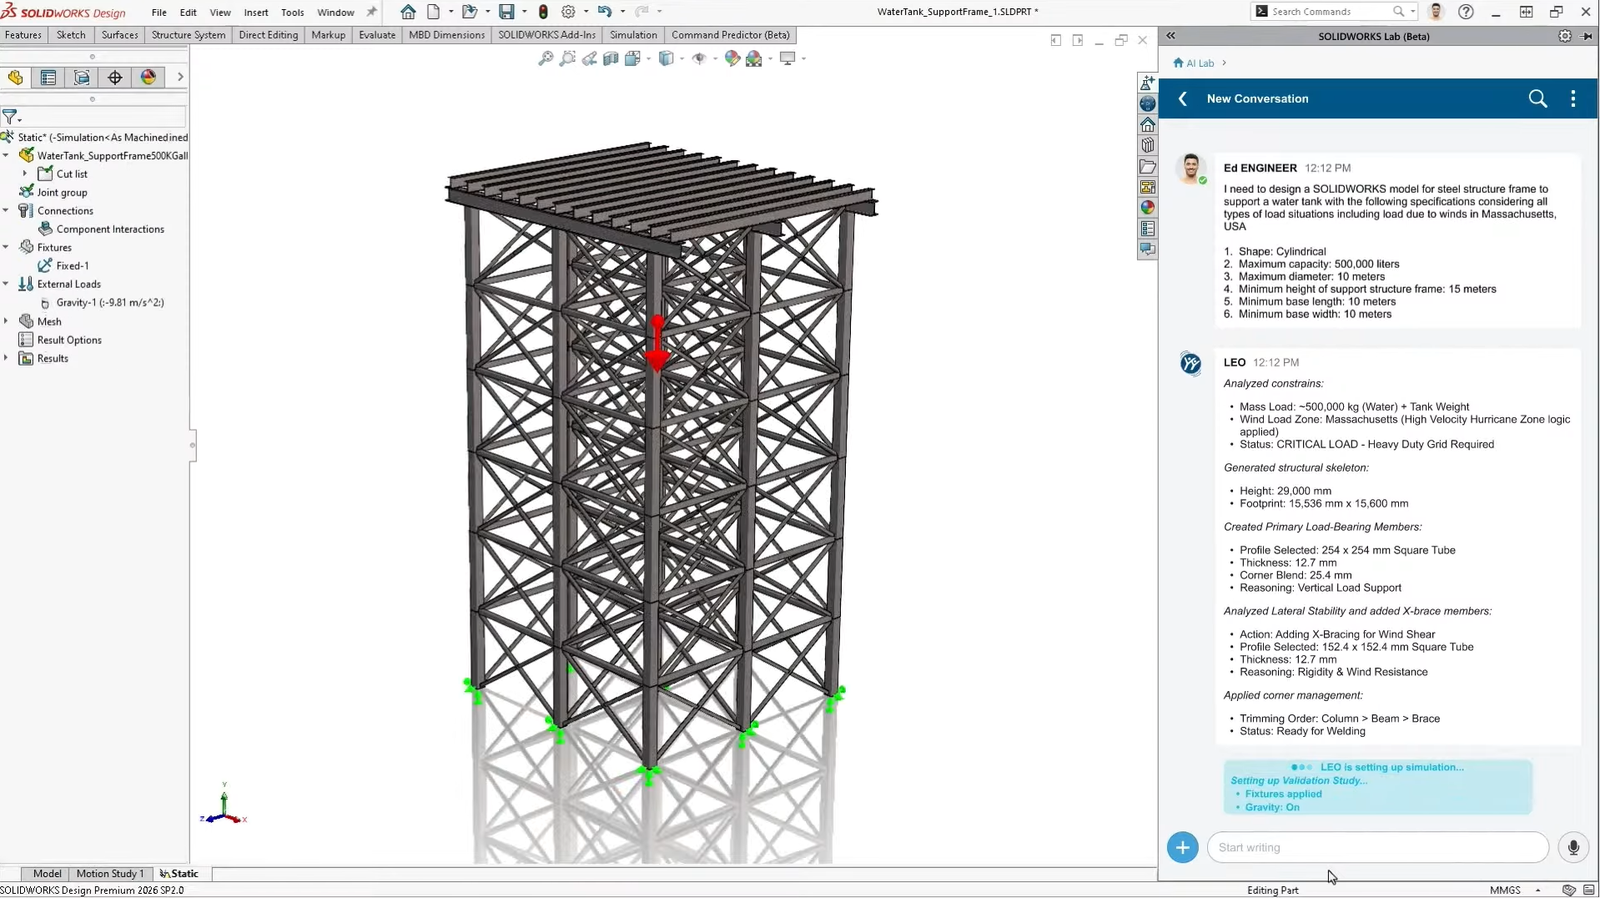The image size is (1600, 898).
Task: Click the AI Lab breadcrumb link
Action: [1199, 63]
